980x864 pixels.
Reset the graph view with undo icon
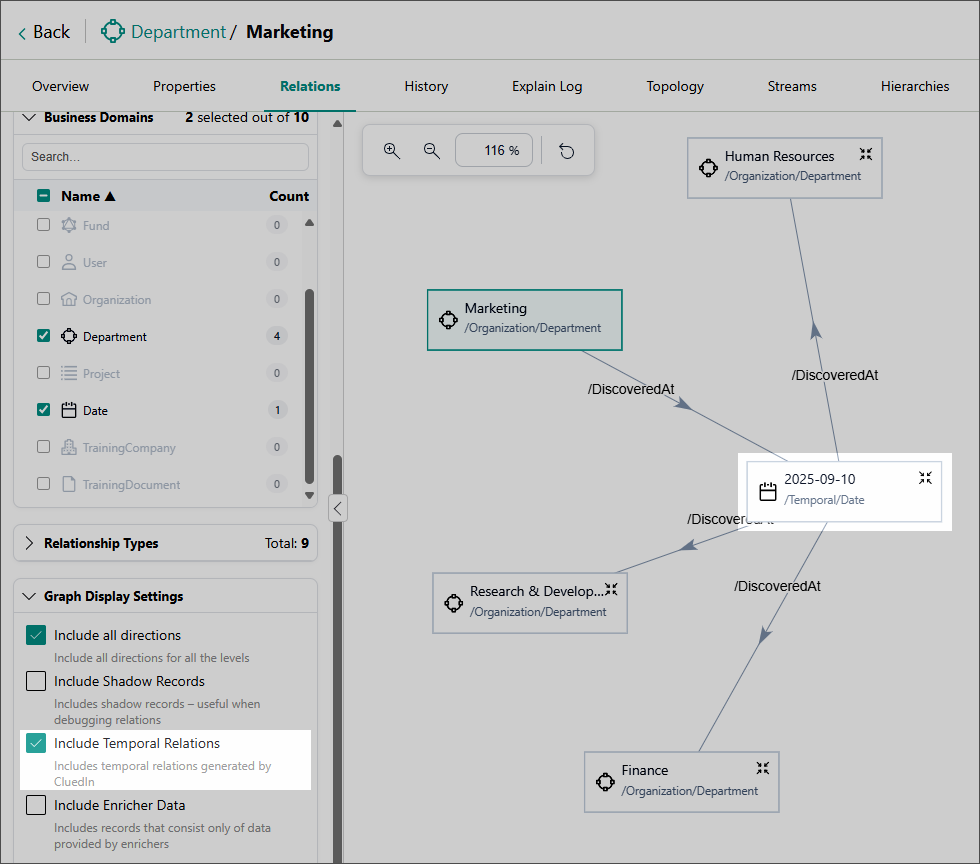pos(567,151)
